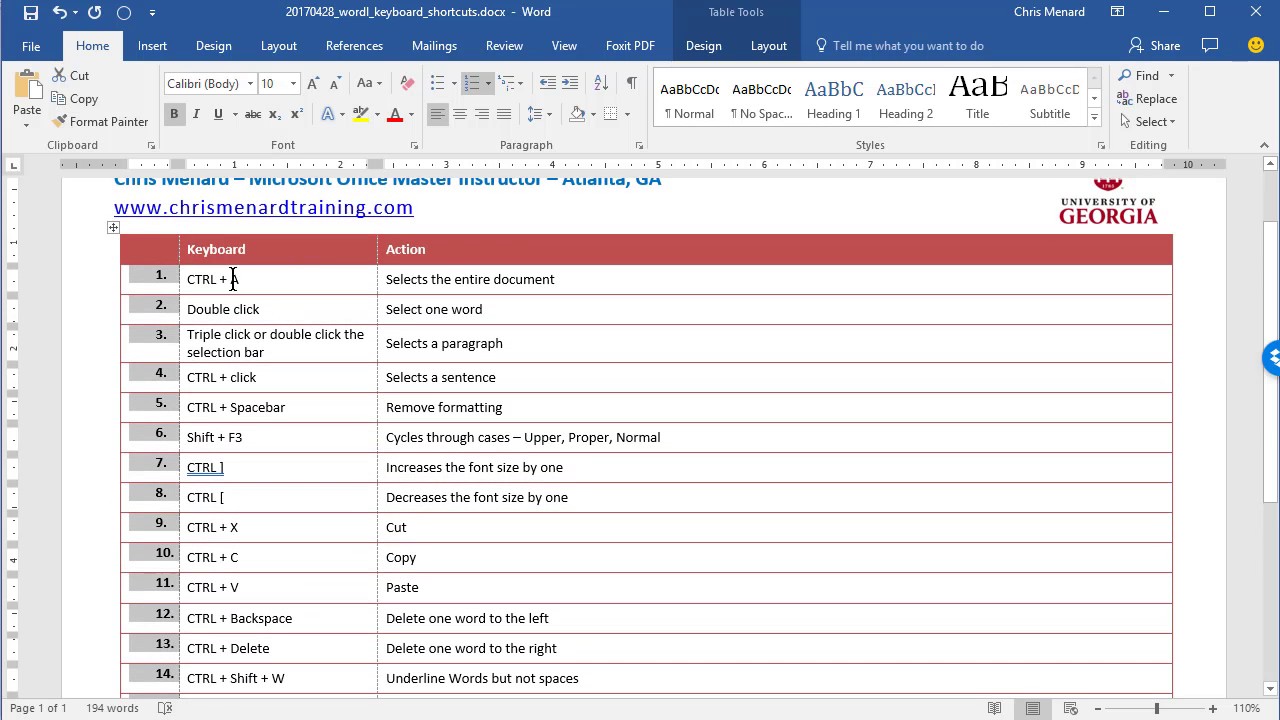
Task: Open the File menu
Action: click(x=31, y=46)
